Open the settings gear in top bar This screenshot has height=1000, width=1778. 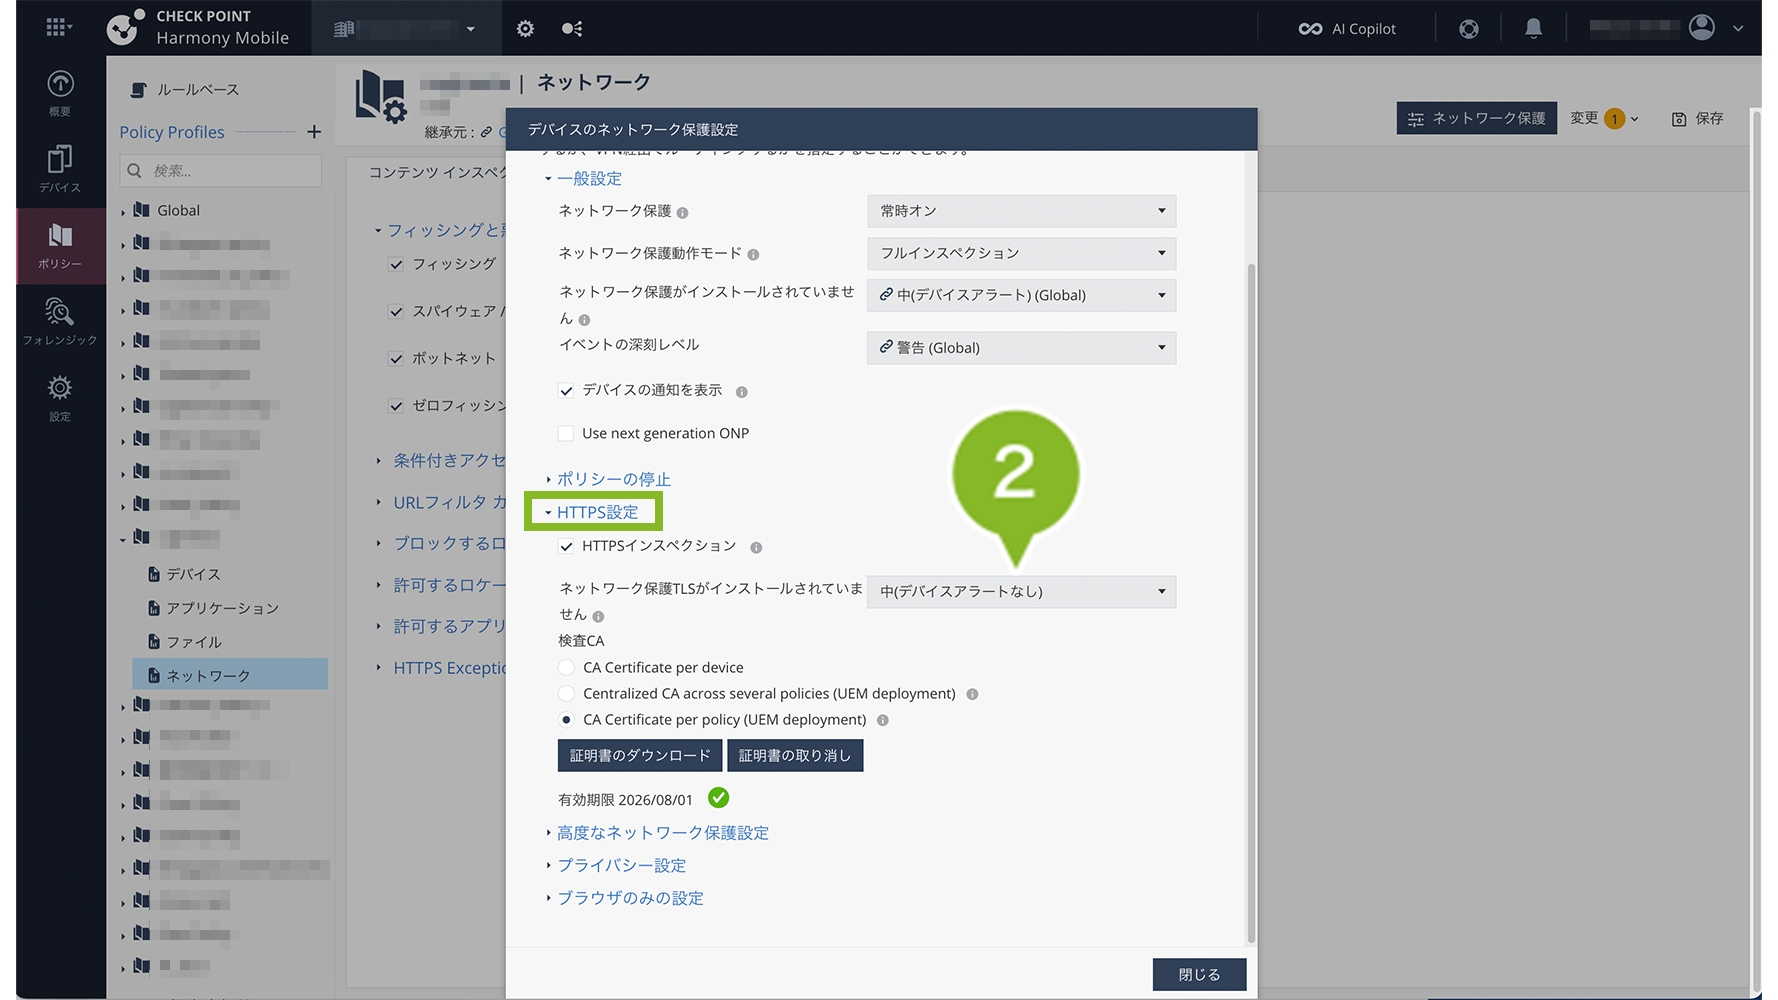pos(525,29)
